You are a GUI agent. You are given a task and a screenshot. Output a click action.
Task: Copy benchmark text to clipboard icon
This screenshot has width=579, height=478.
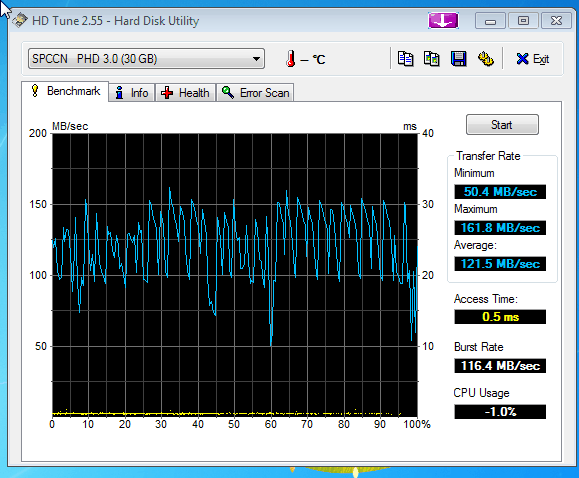pos(405,59)
